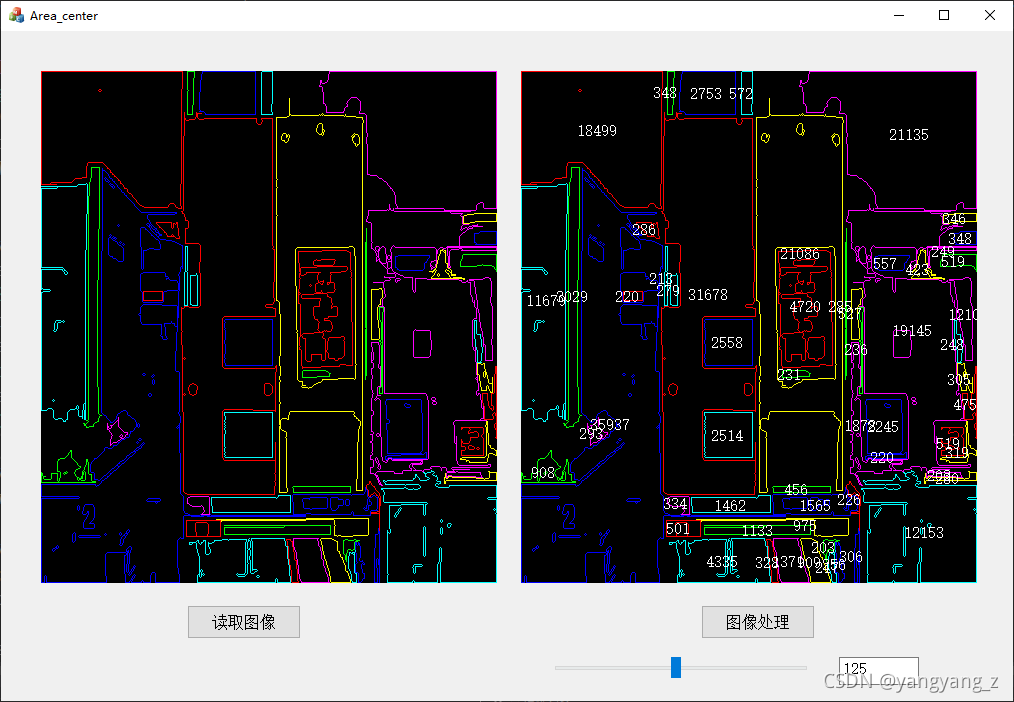1014x702 pixels.
Task: Click the Area_center application icon in the title bar
Action: tap(16, 15)
